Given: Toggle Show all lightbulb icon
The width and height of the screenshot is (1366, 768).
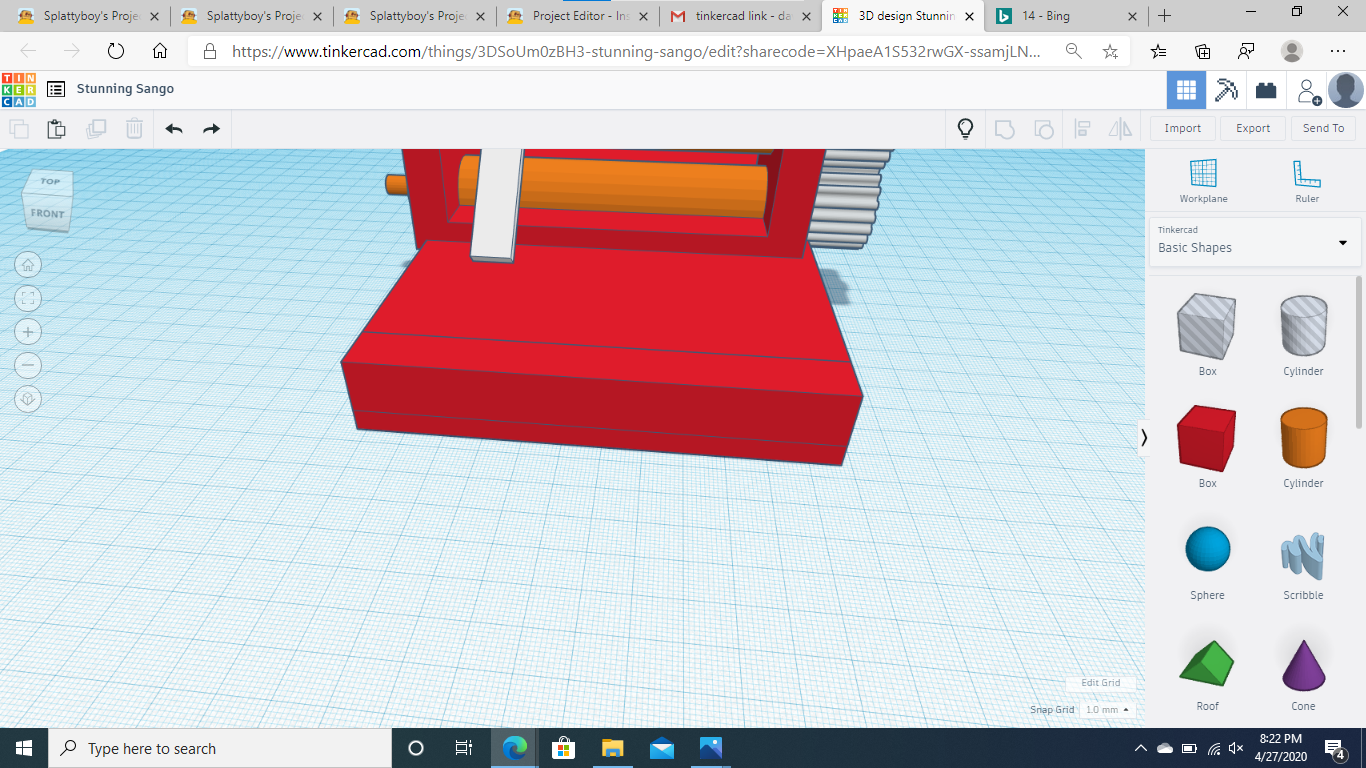Looking at the screenshot, I should coord(965,128).
